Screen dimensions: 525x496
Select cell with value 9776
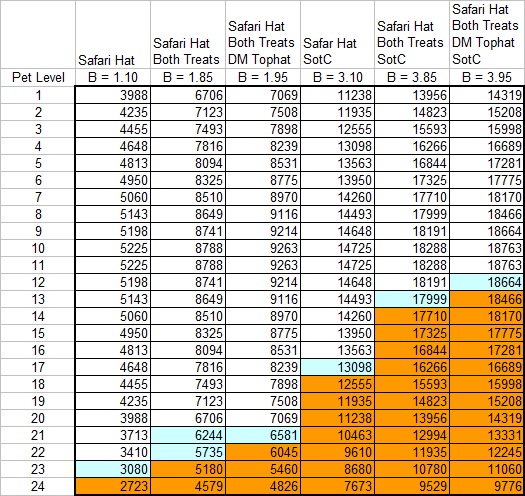point(486,486)
